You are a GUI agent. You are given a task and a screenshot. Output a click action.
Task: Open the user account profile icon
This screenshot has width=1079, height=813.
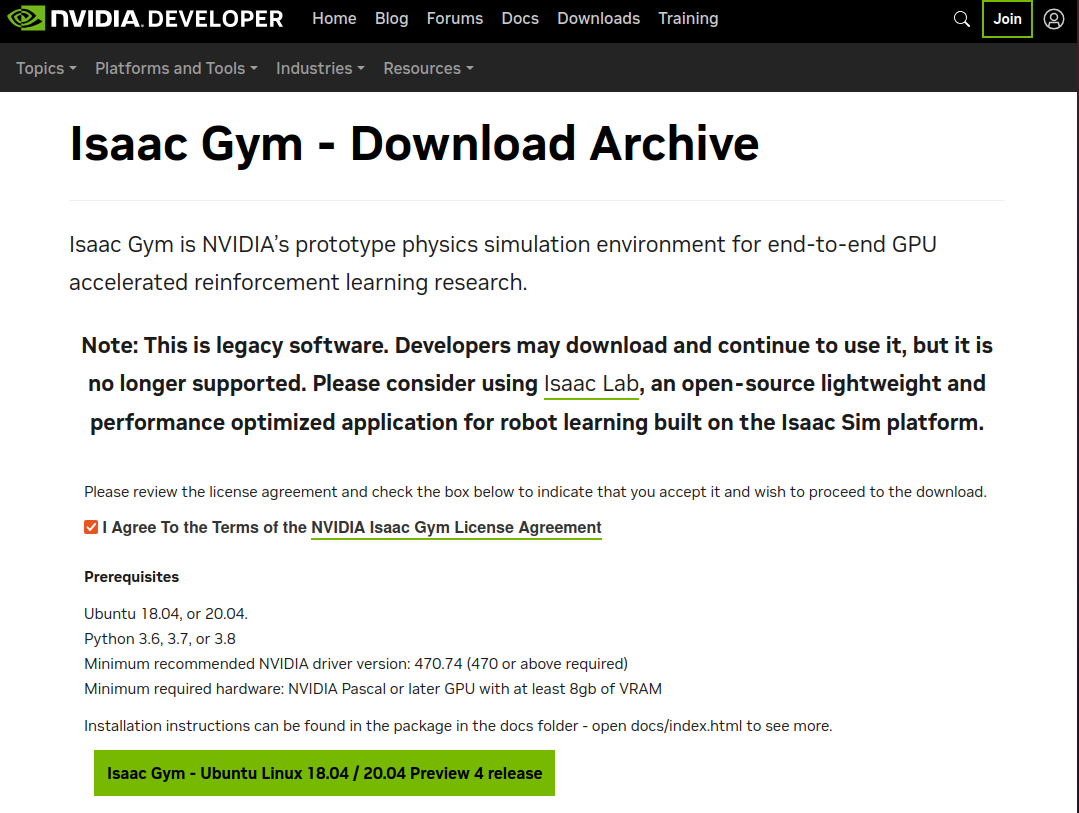click(1054, 19)
